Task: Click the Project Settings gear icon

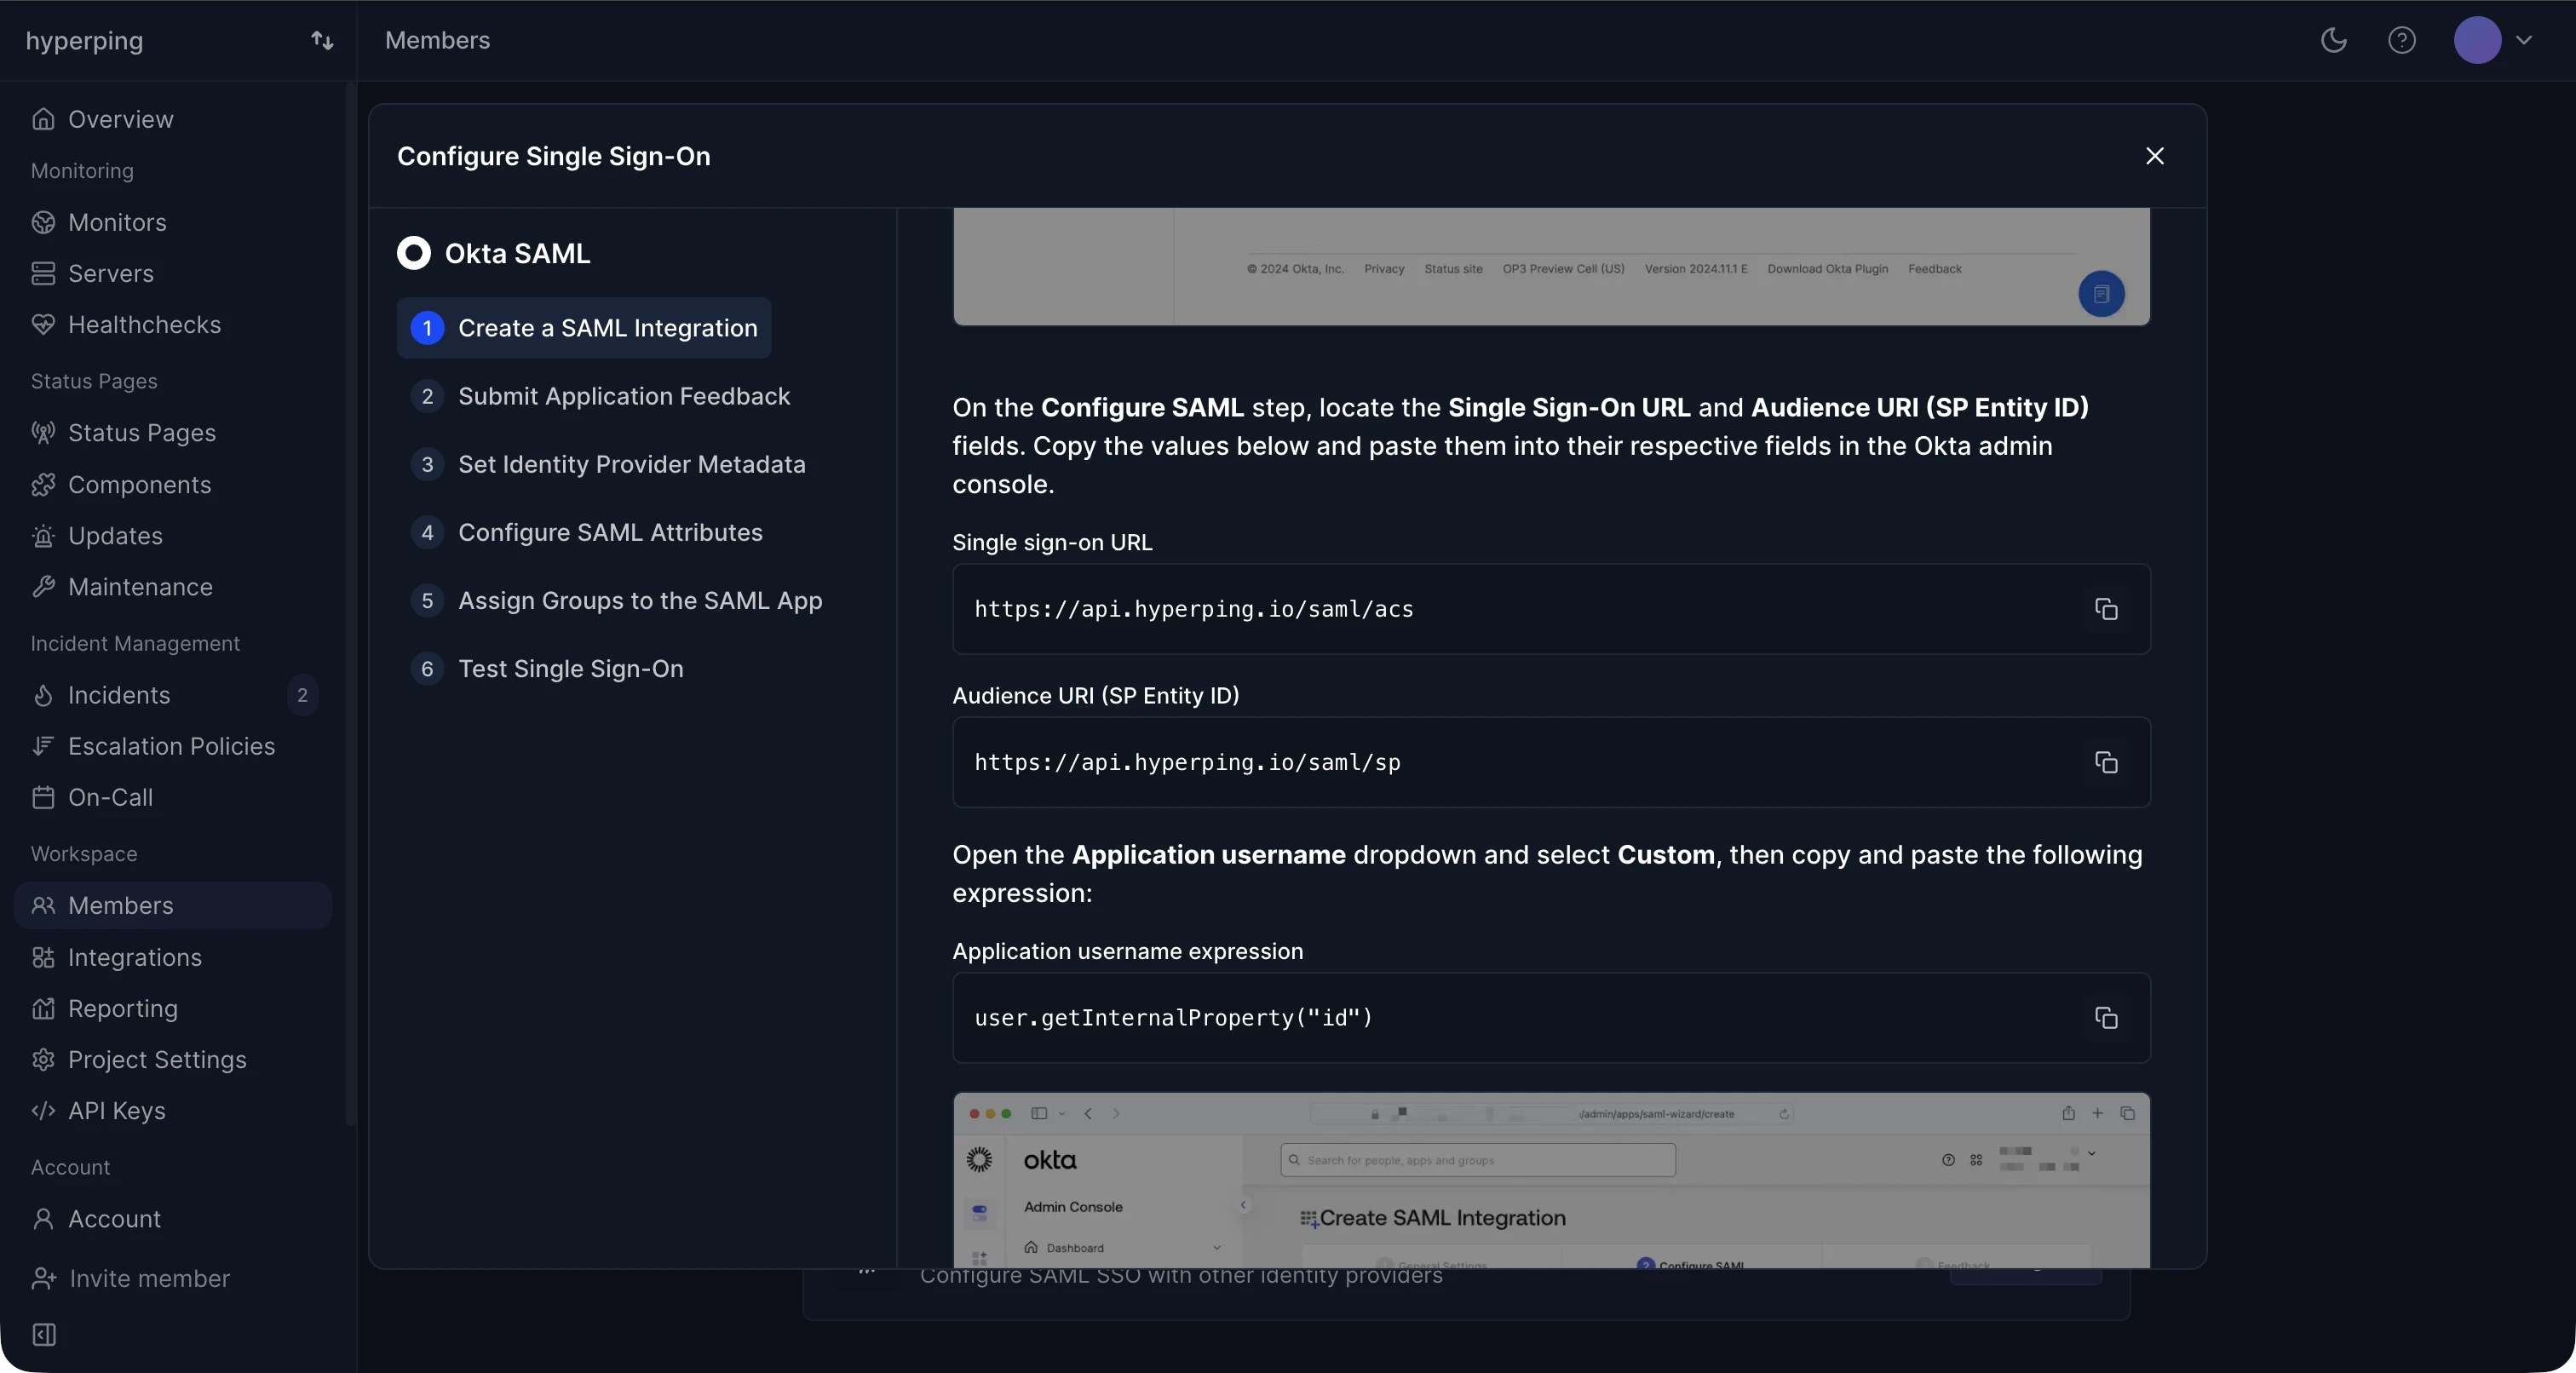Action: click(x=43, y=1059)
